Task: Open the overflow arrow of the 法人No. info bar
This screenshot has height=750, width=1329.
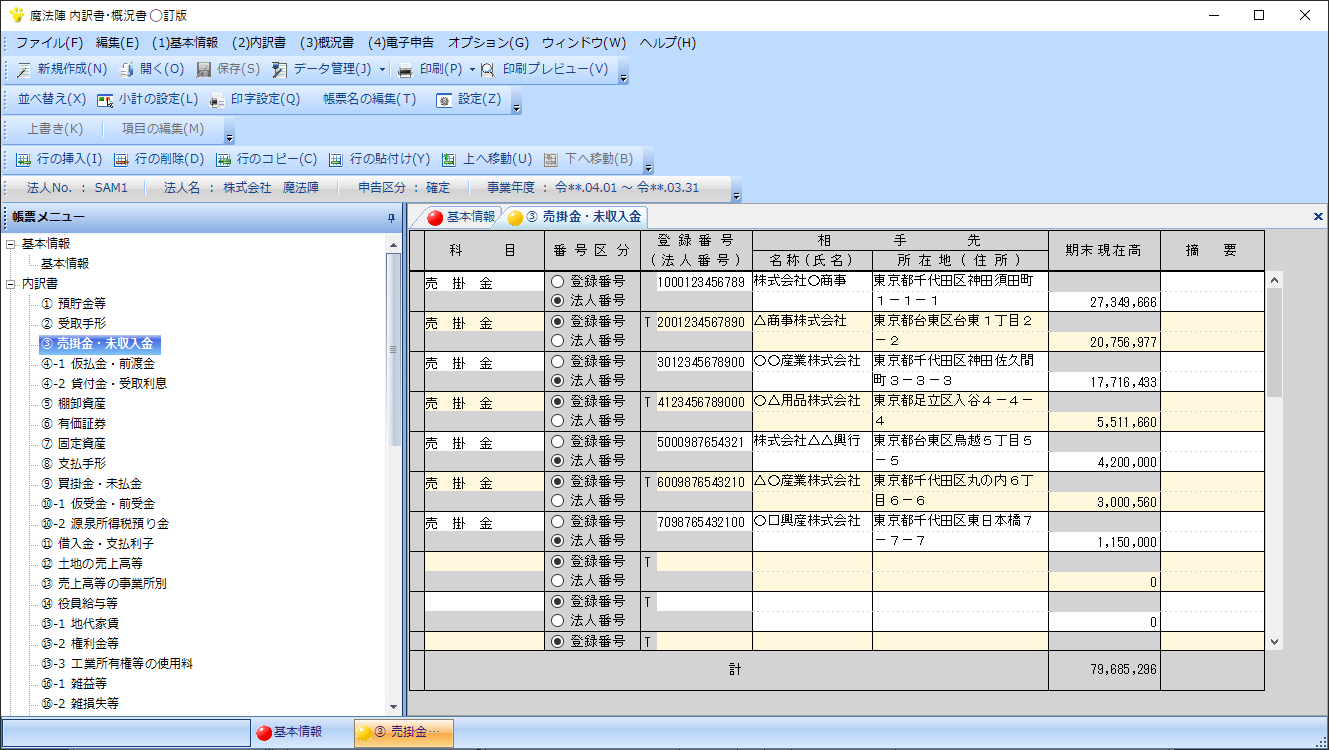Action: tap(737, 194)
